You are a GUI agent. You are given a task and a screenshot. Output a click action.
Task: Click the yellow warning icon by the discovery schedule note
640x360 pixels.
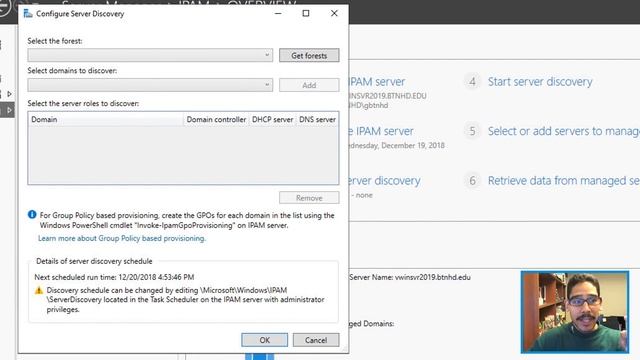click(39, 291)
